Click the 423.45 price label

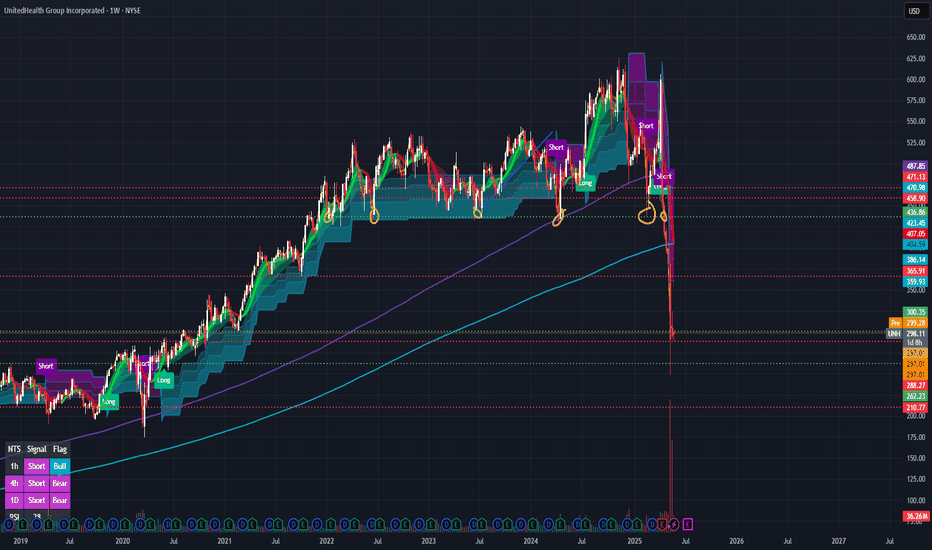[x=915, y=223]
